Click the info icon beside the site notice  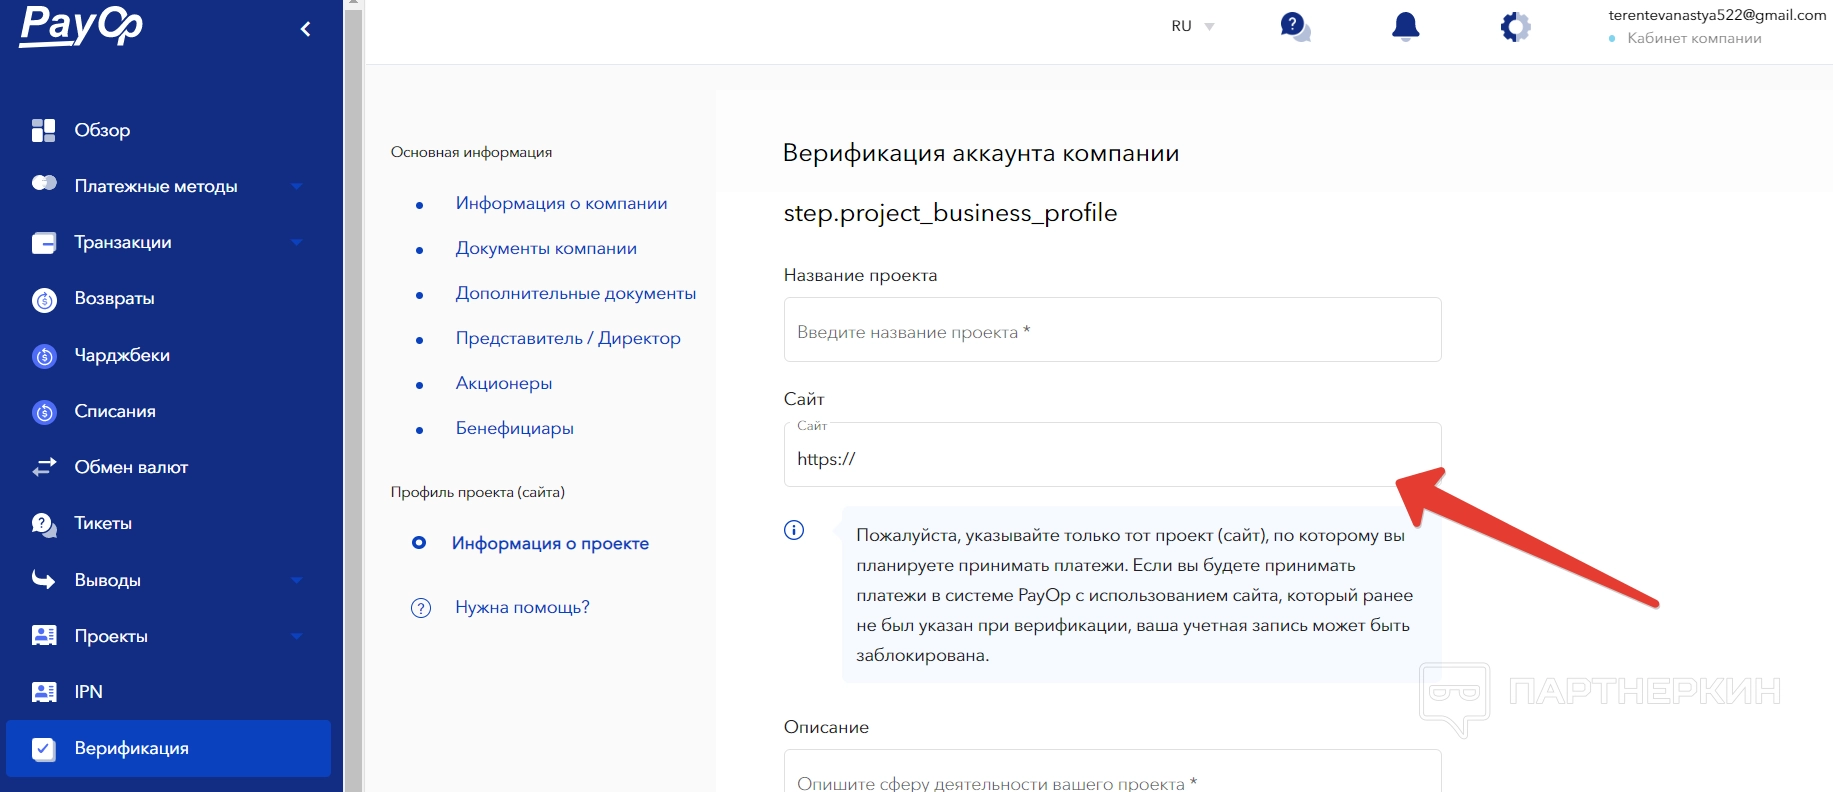[x=794, y=530]
